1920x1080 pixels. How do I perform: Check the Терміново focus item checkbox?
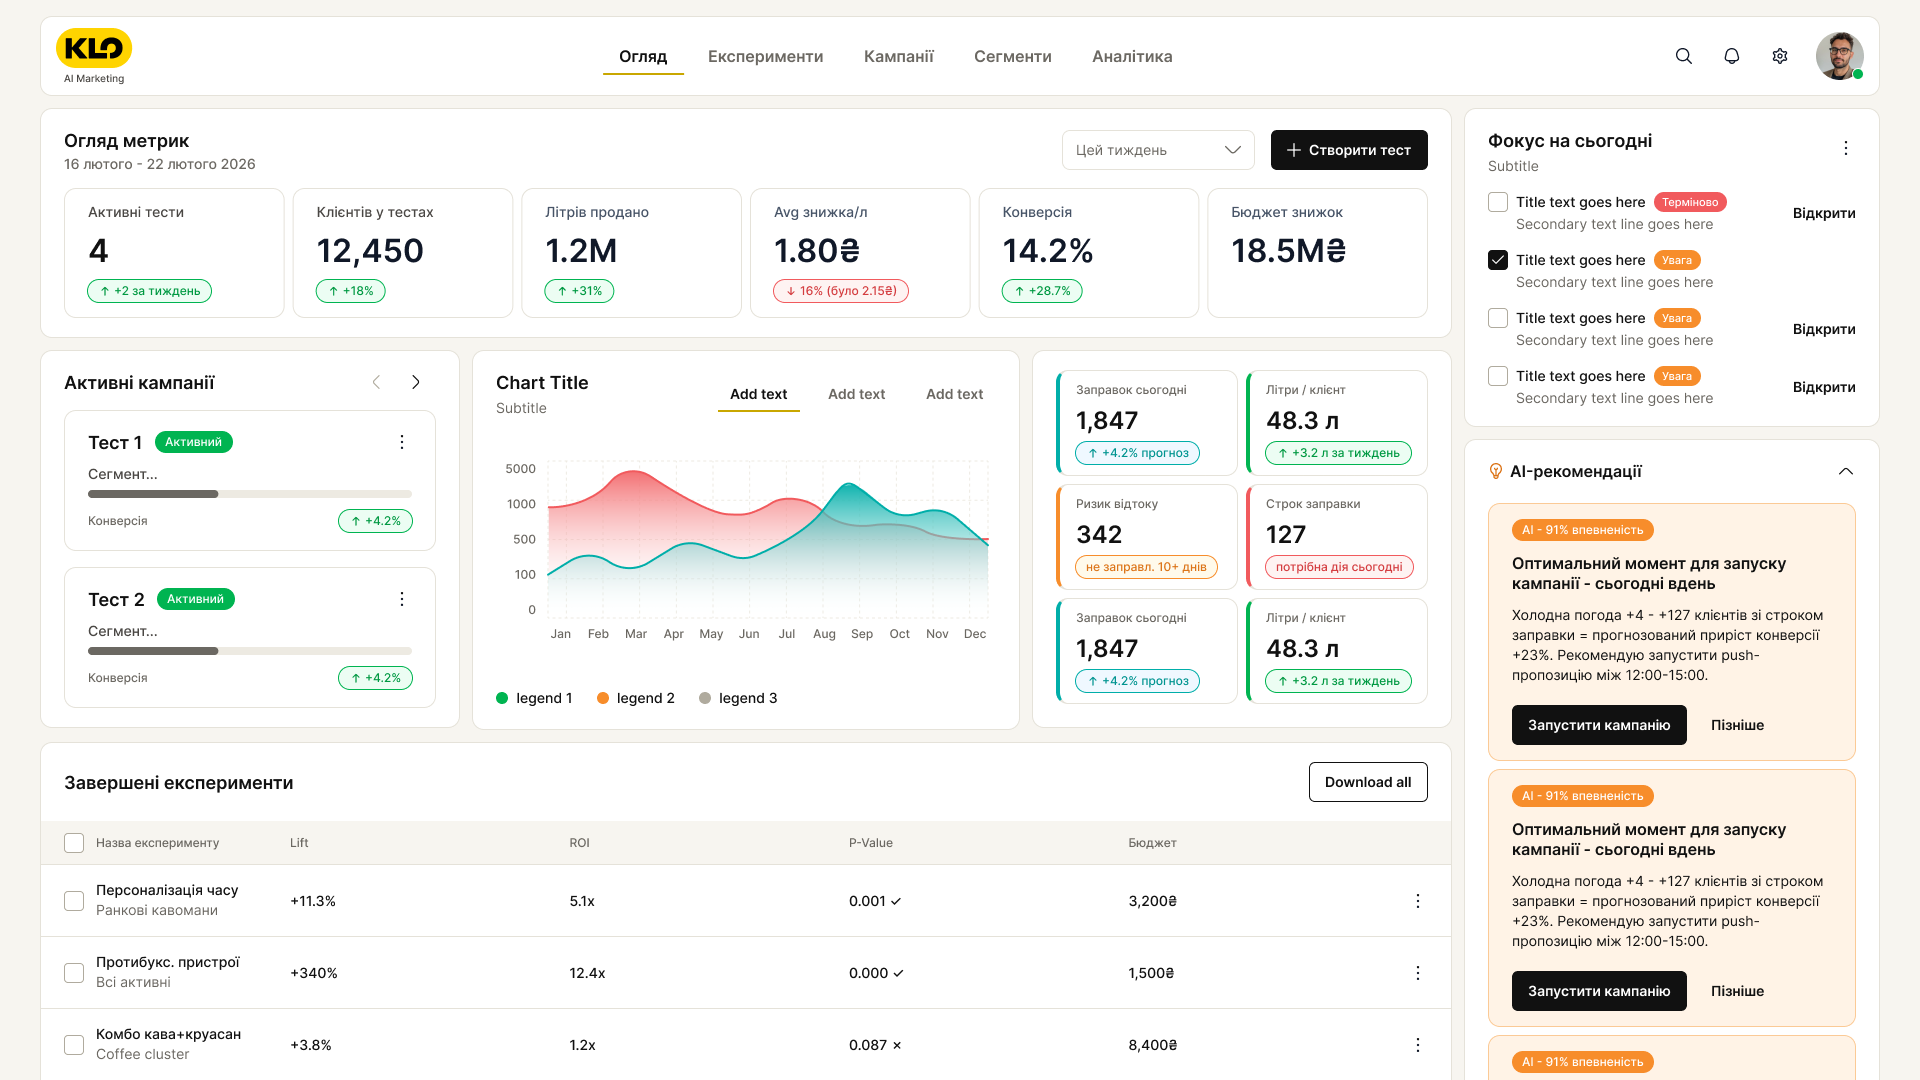click(1498, 202)
